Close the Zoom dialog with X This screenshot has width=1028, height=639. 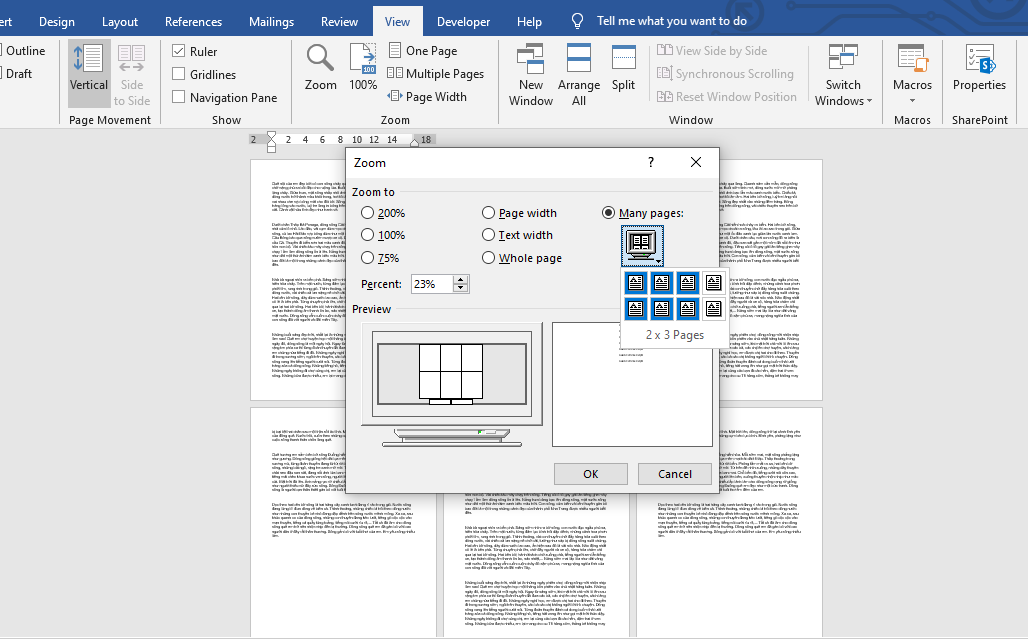click(x=696, y=162)
